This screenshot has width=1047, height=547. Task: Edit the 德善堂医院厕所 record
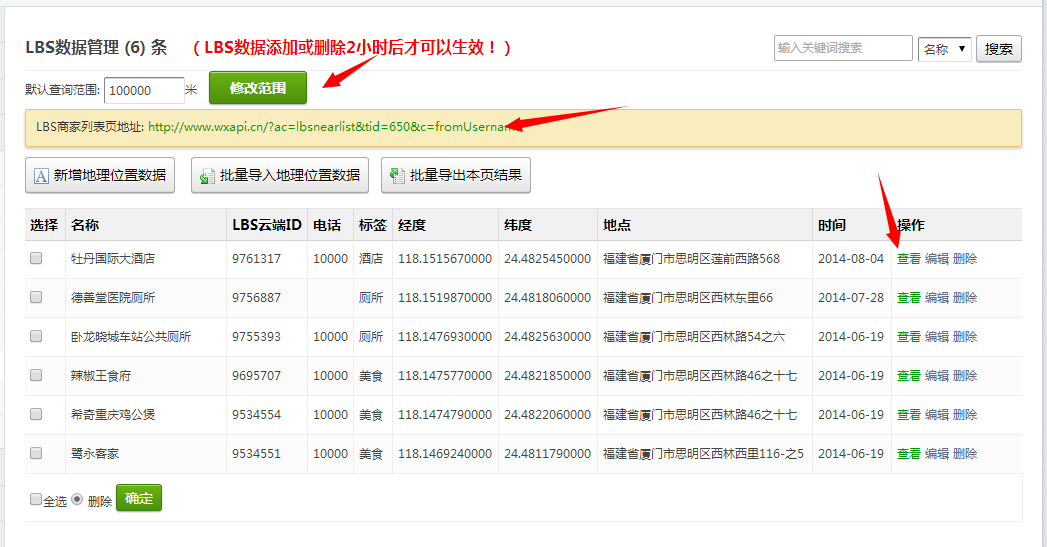click(x=936, y=297)
